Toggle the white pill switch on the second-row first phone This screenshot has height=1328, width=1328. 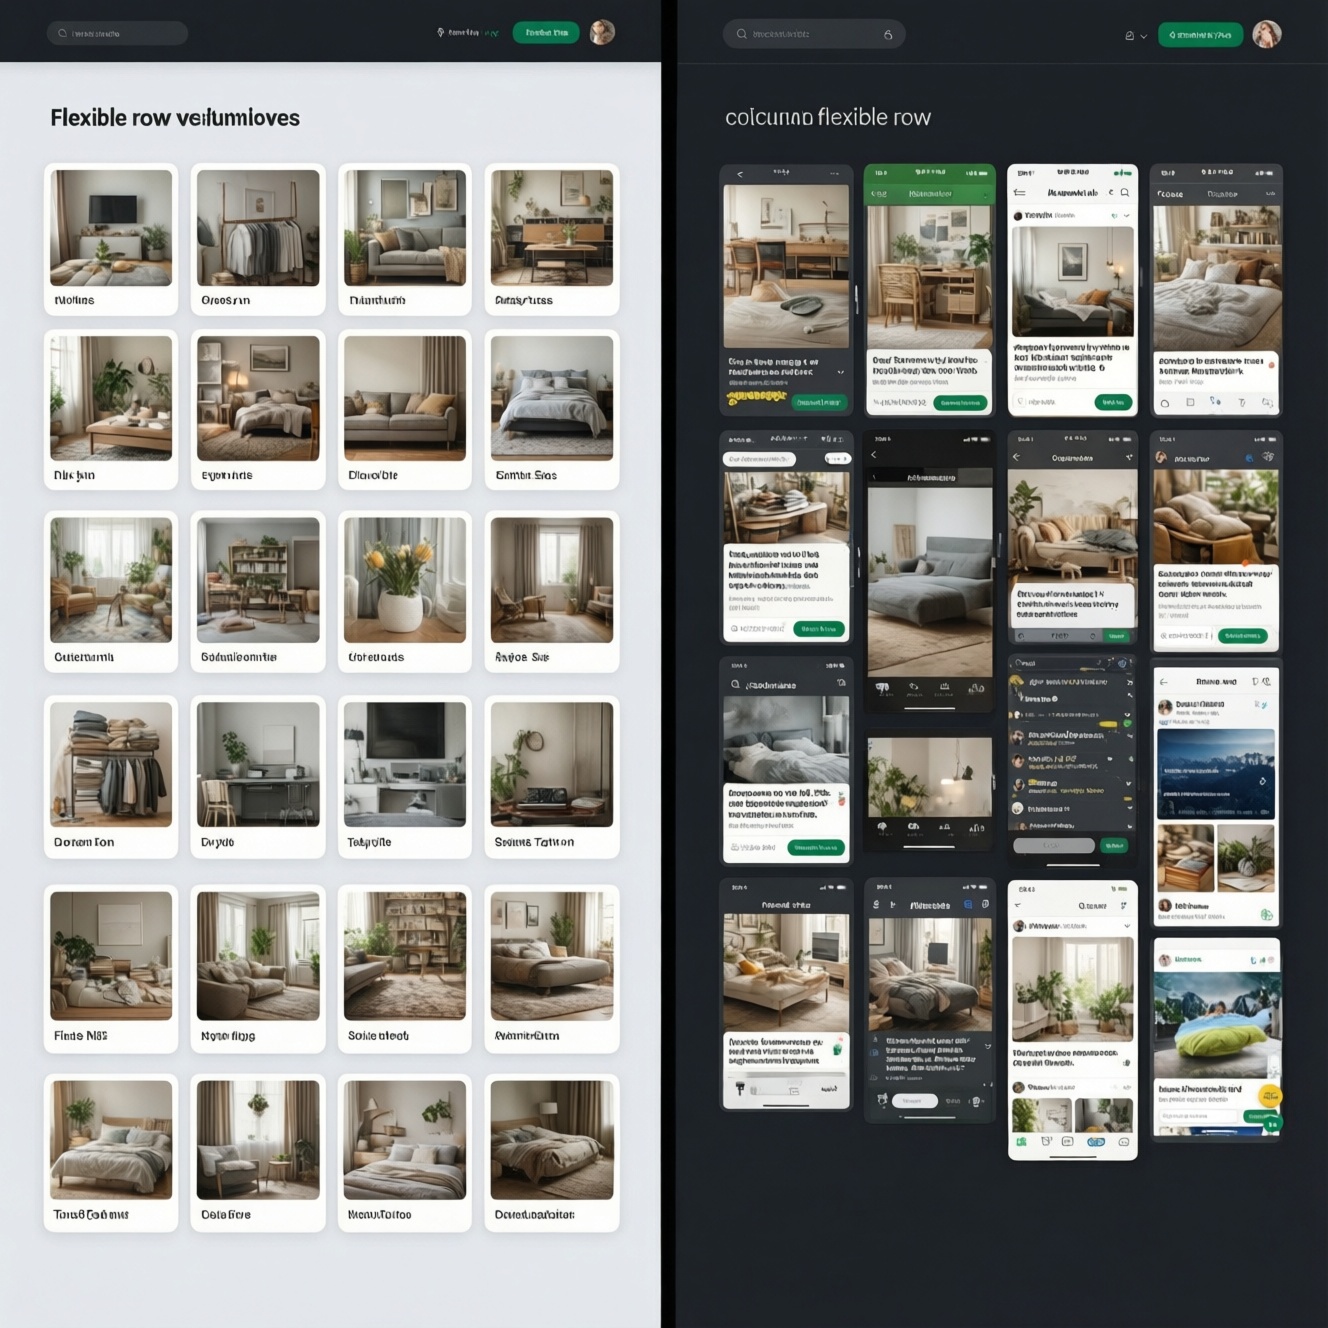coord(837,459)
